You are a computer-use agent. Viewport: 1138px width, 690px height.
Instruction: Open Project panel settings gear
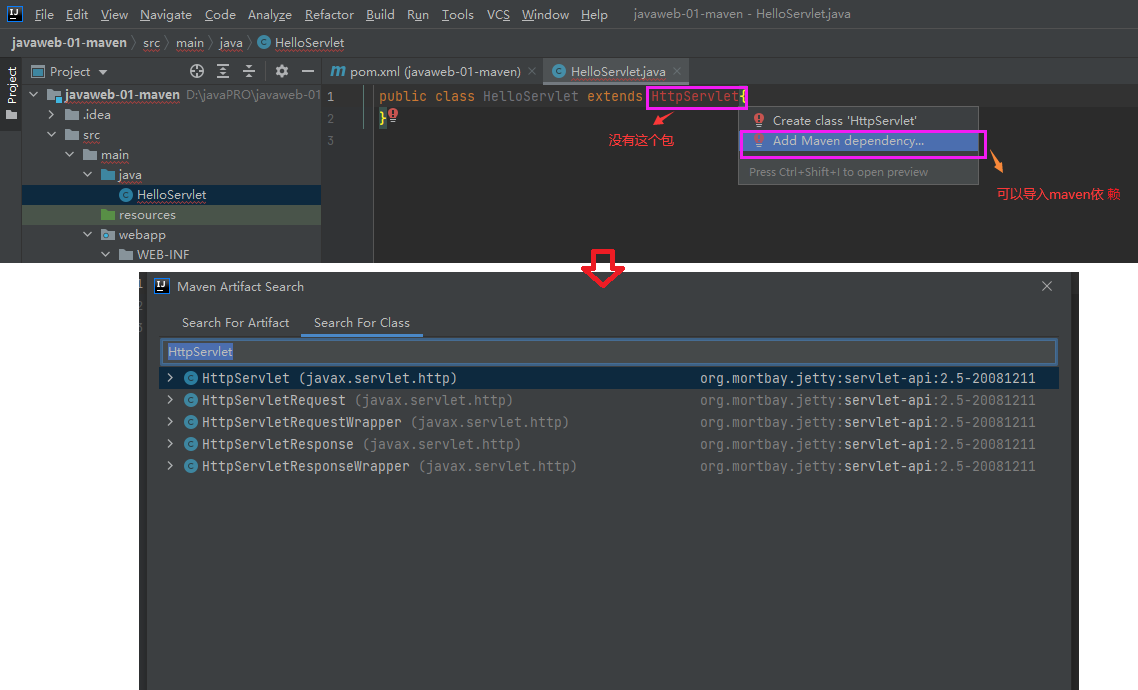click(282, 71)
